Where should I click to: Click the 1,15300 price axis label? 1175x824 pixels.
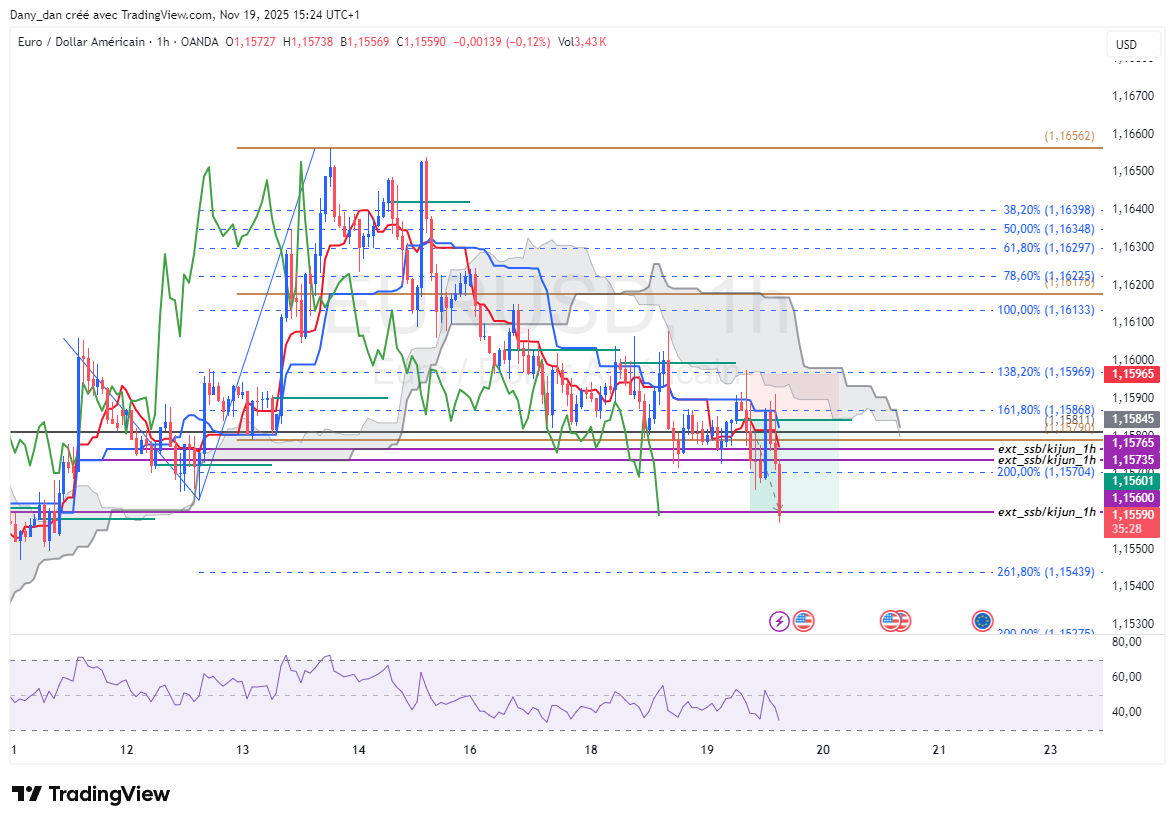tap(1133, 624)
